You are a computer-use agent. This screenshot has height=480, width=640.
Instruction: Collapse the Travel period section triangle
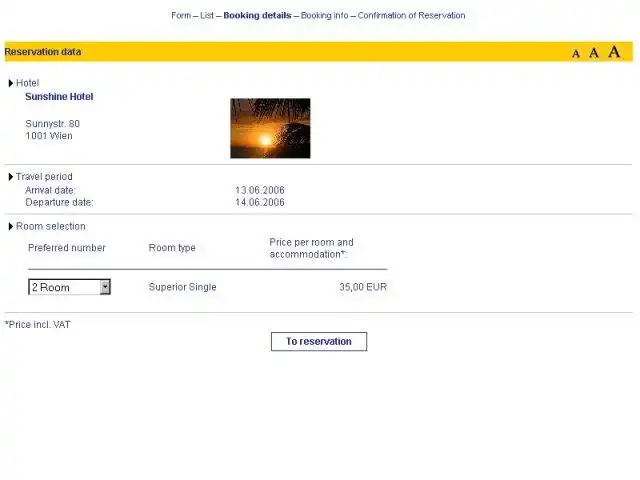[11, 177]
